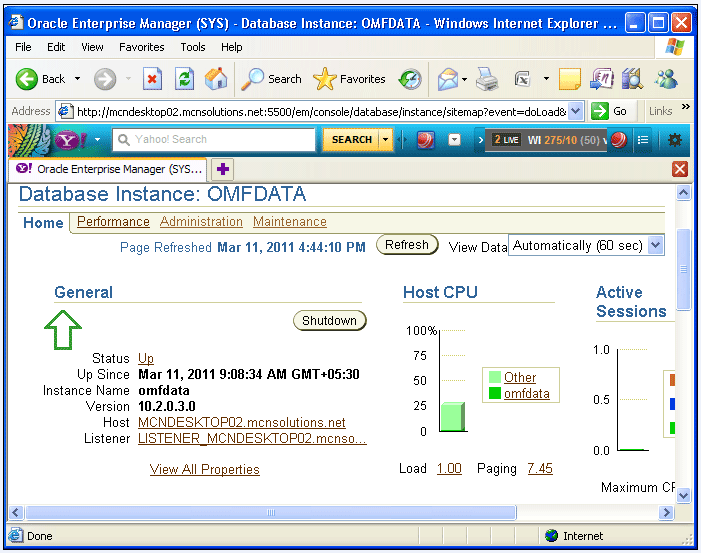701x553 pixels.
Task: Expand the Links toolbar chevron
Action: click(685, 106)
